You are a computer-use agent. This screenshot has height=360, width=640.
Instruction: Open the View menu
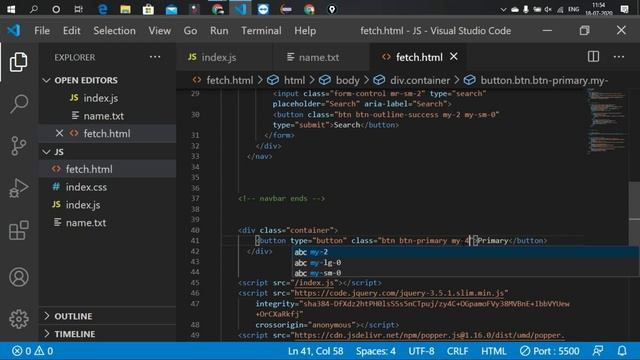[160, 31]
